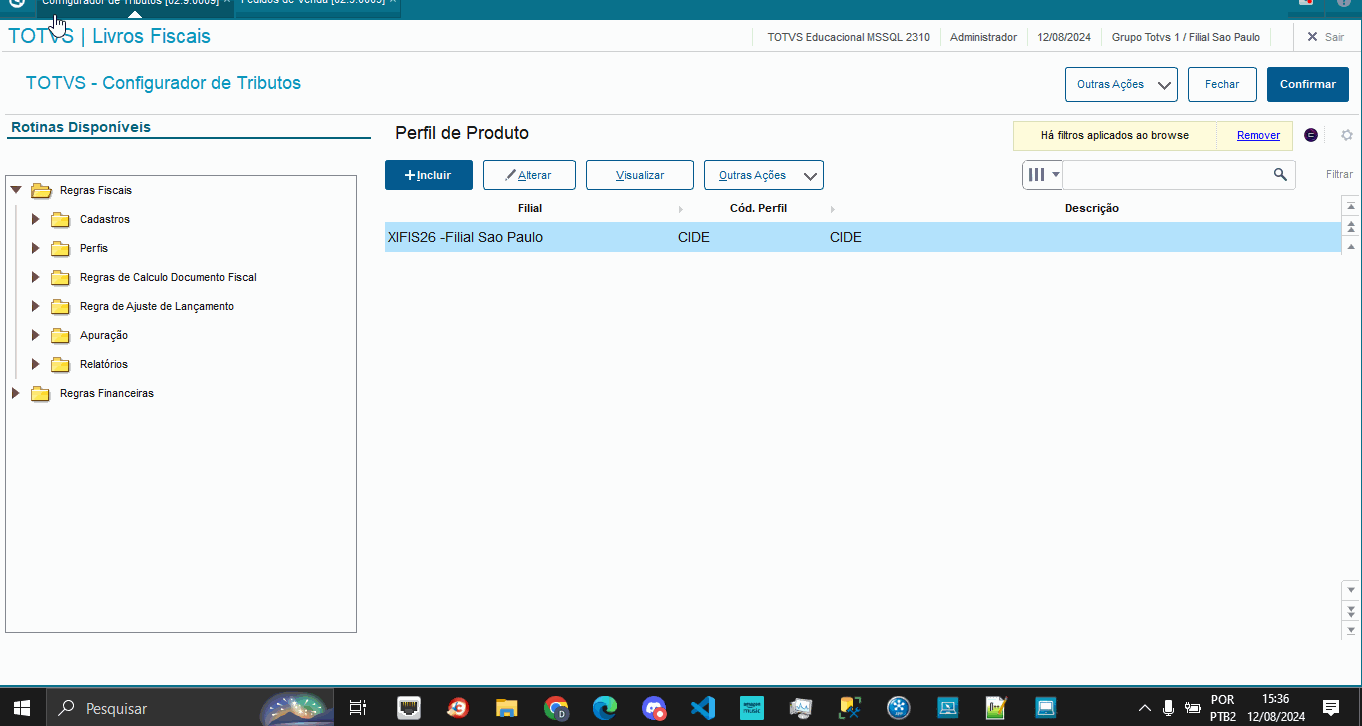
Task: Sort by the Descrição column header
Action: pos(1091,208)
